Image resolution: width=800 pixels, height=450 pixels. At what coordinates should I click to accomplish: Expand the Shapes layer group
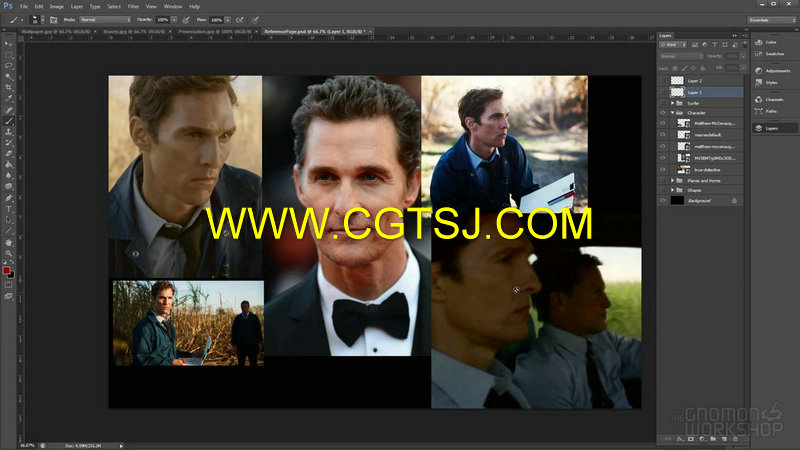click(x=672, y=190)
